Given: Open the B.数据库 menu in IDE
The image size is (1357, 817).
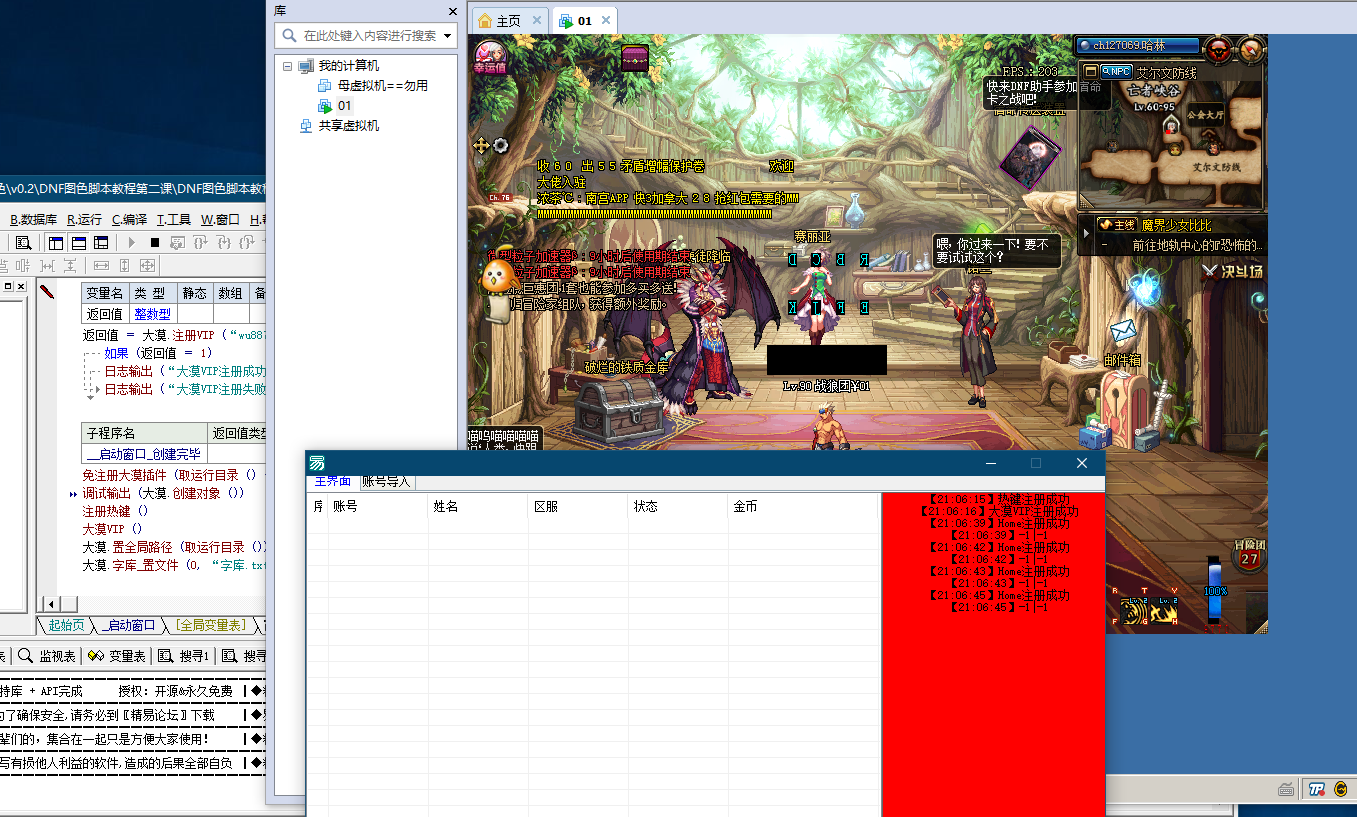Looking at the screenshot, I should pyautogui.click(x=33, y=220).
